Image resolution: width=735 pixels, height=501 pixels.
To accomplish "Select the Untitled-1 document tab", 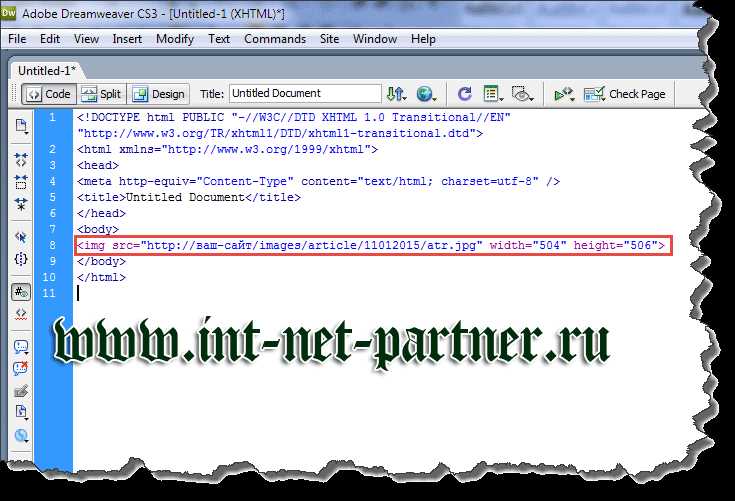I will pyautogui.click(x=46, y=71).
